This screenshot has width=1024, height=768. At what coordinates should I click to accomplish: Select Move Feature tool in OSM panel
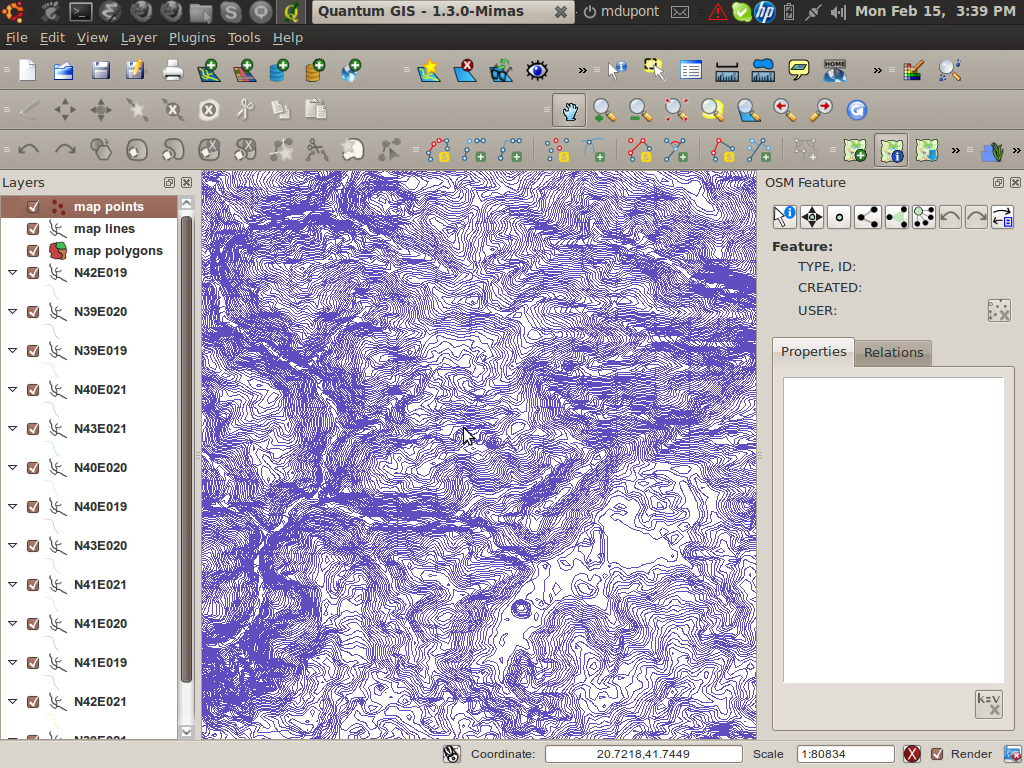812,217
